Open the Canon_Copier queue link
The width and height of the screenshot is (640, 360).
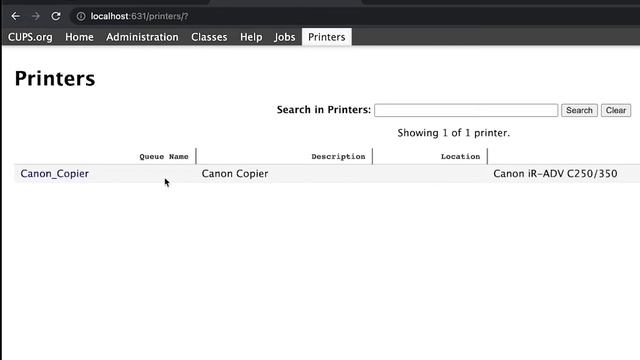point(54,173)
